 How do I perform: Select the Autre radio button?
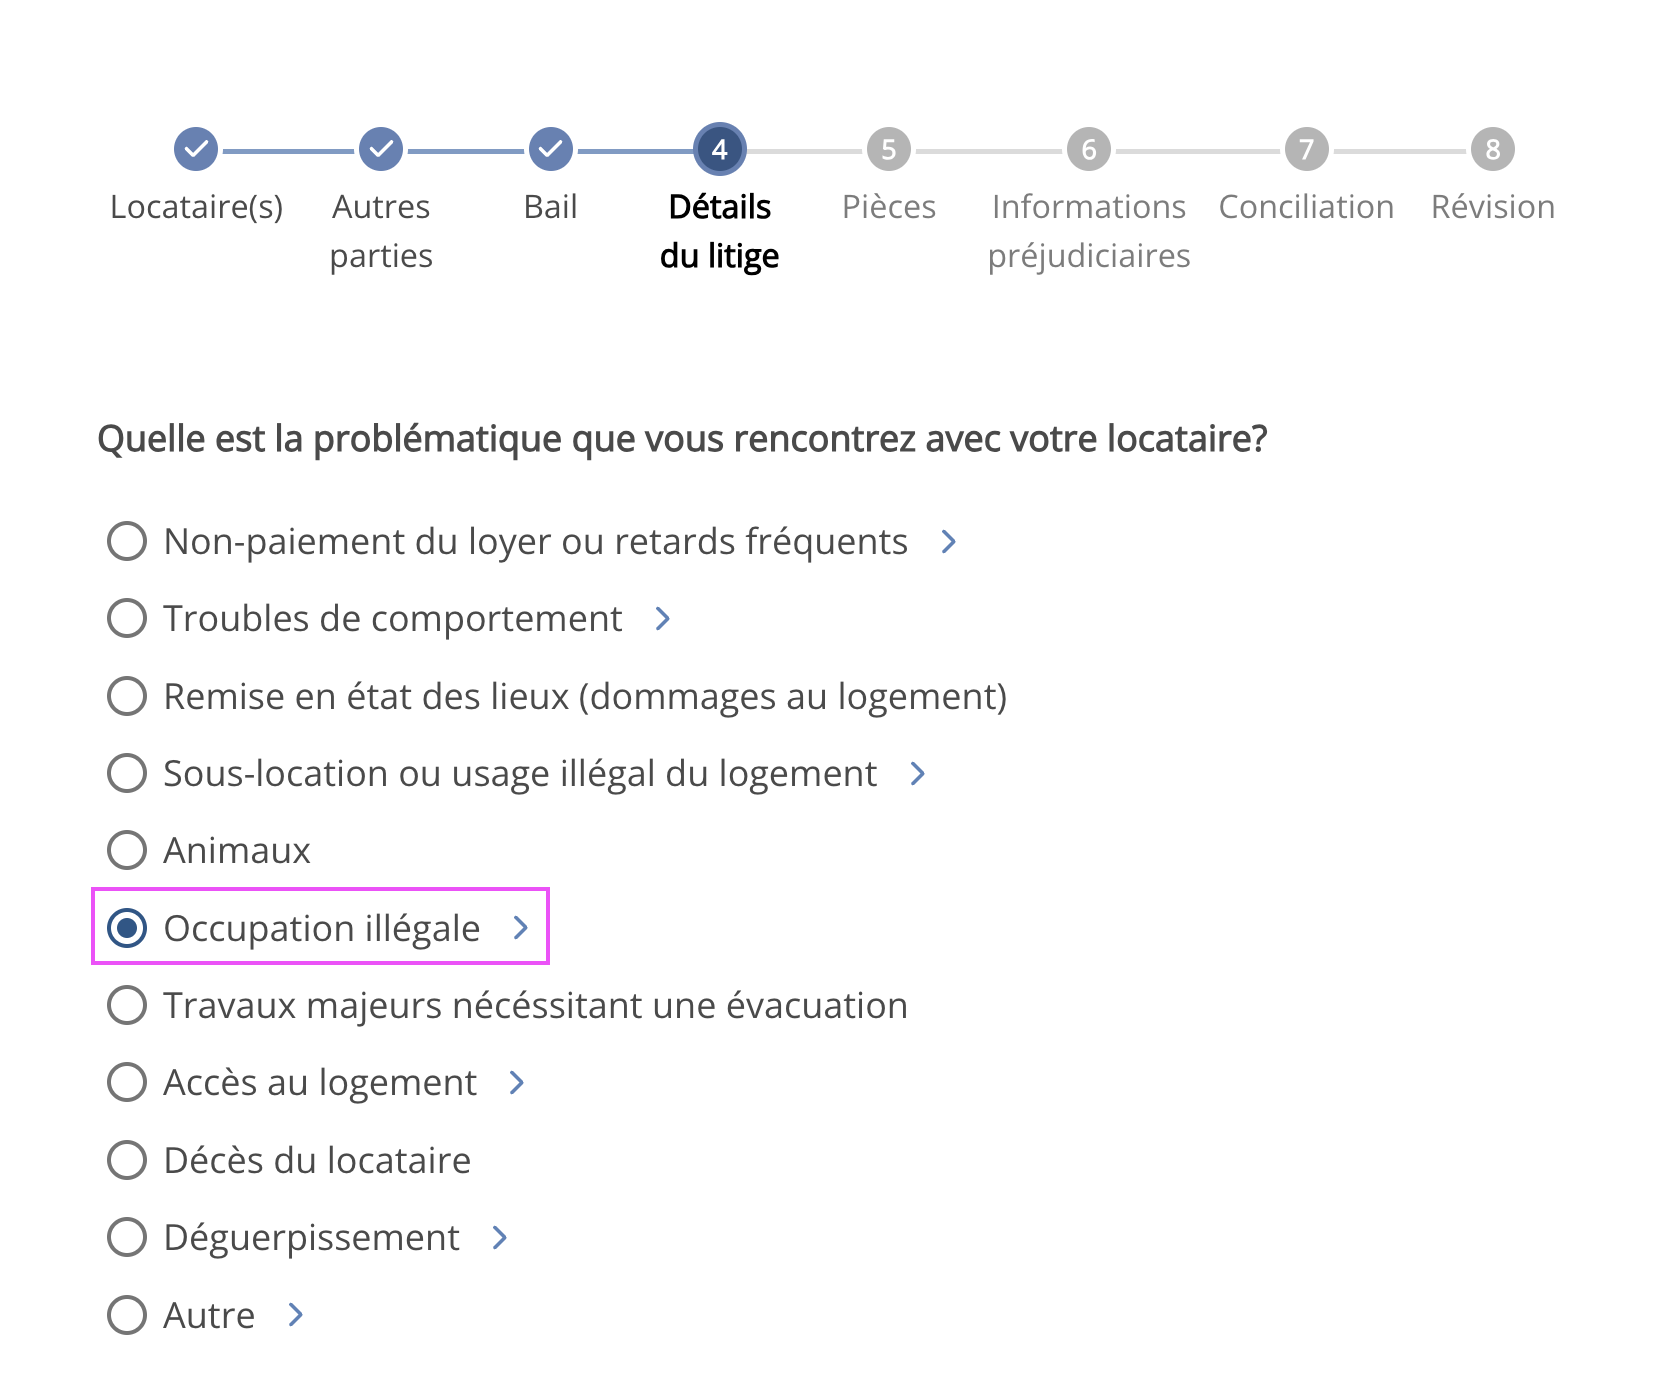click(x=127, y=1315)
